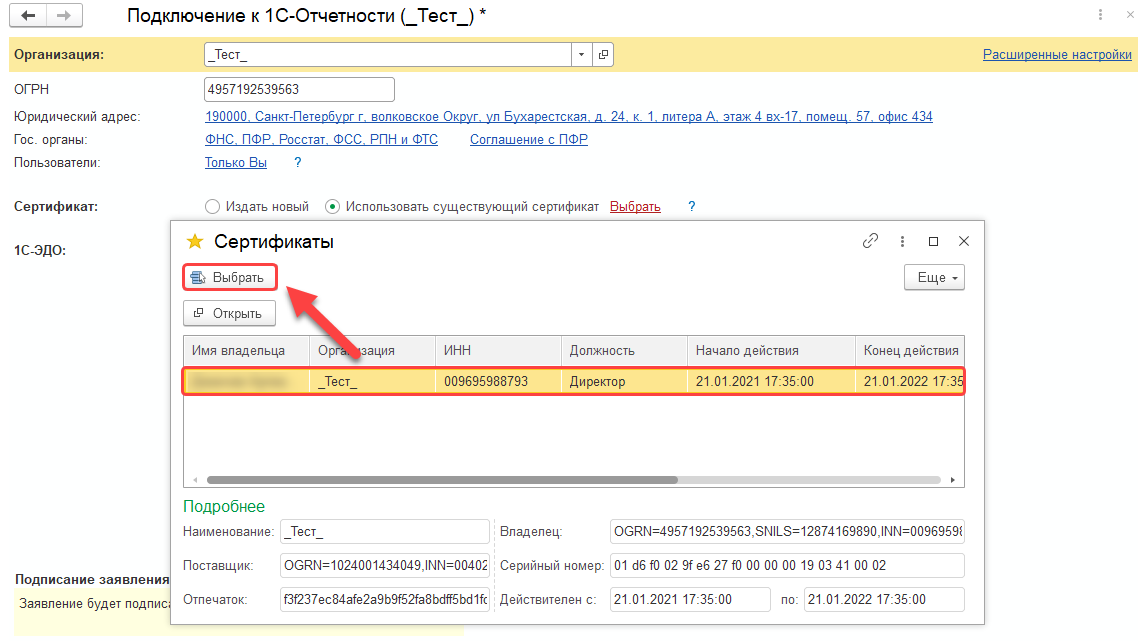Open the organization card icon

pos(603,55)
